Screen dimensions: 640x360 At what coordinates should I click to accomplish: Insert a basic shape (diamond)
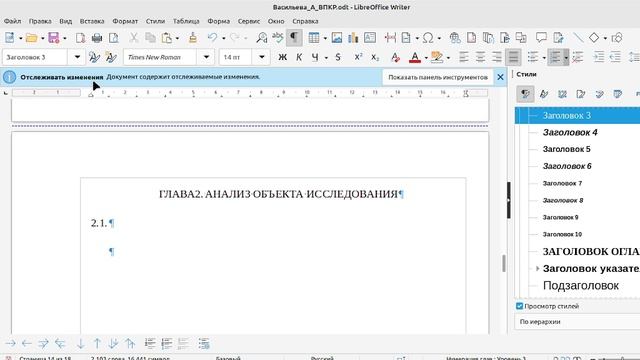[x=594, y=38]
